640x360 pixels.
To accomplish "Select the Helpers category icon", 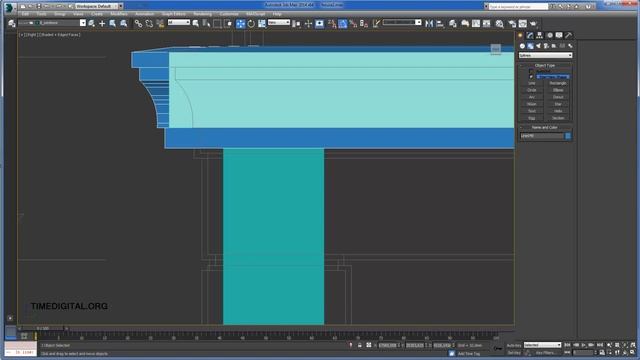I will pos(554,46).
